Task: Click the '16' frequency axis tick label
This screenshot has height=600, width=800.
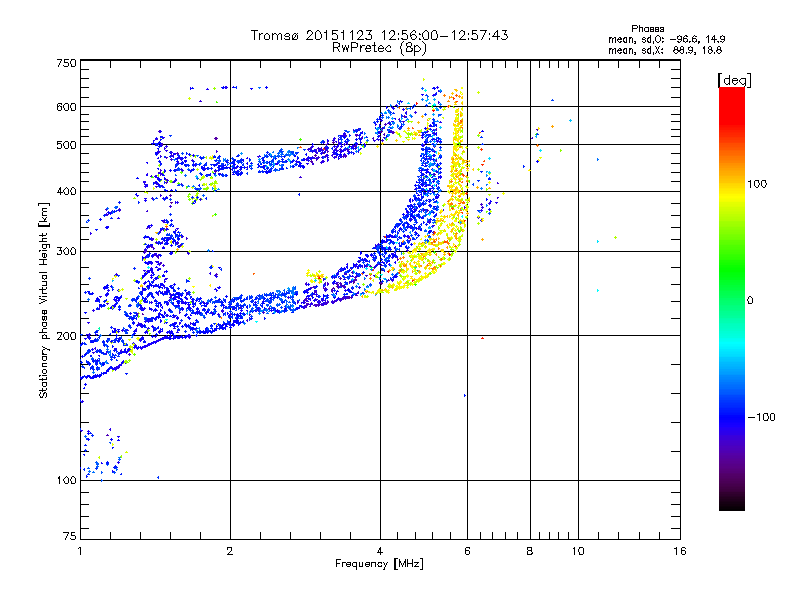Action: (680, 551)
